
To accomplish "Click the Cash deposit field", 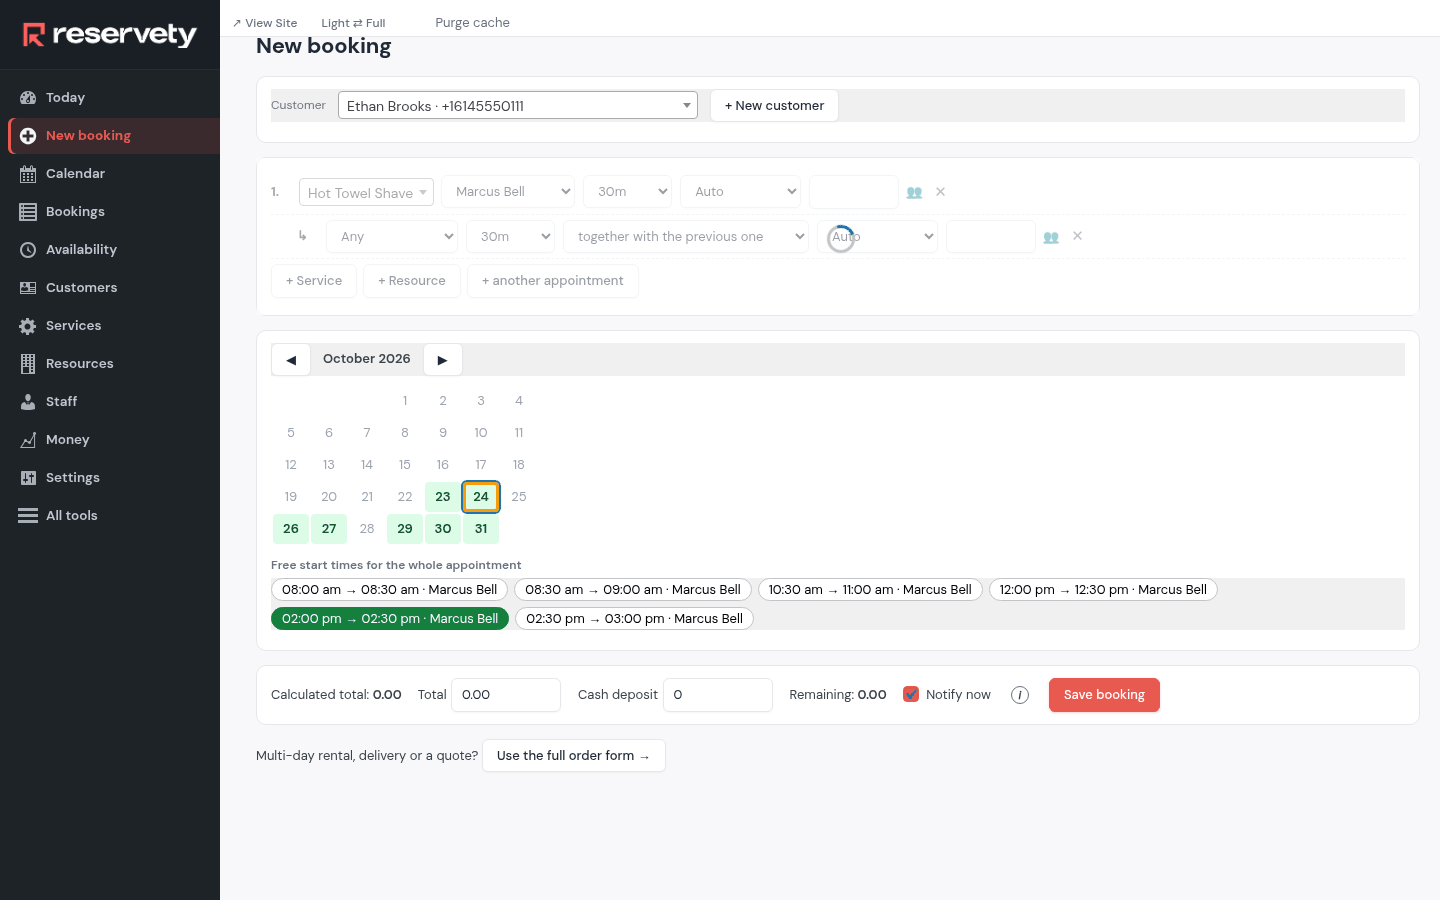I will click(x=718, y=695).
